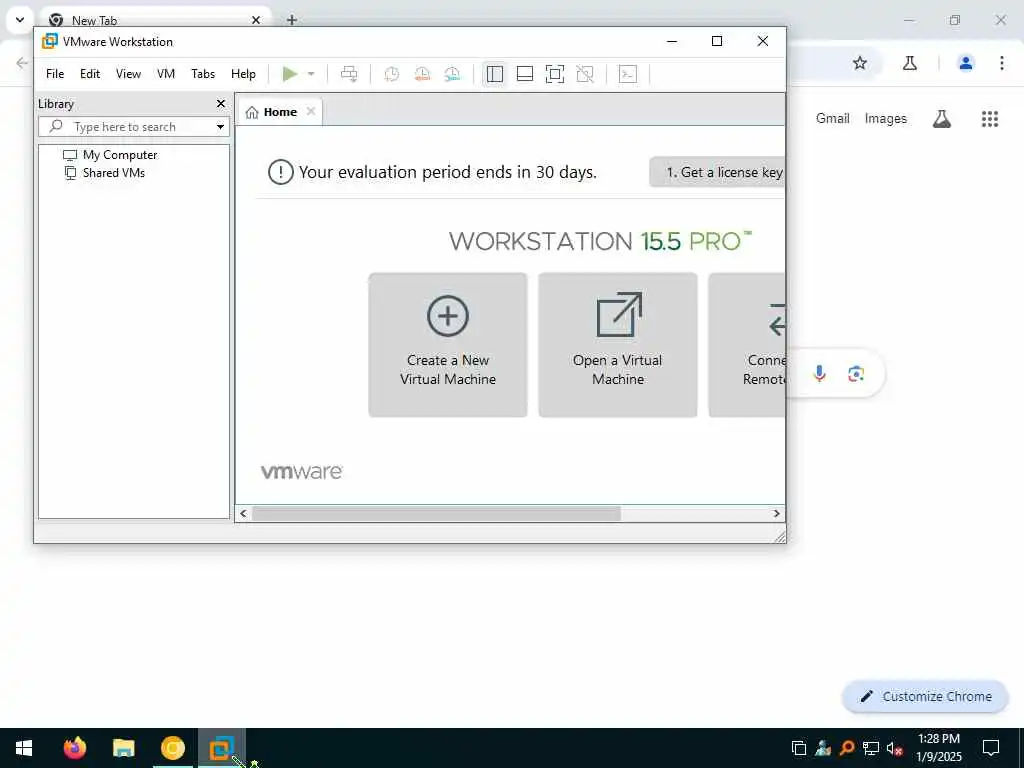The image size is (1024, 768).
Task: Click the green Power On play button
Action: [290, 74]
